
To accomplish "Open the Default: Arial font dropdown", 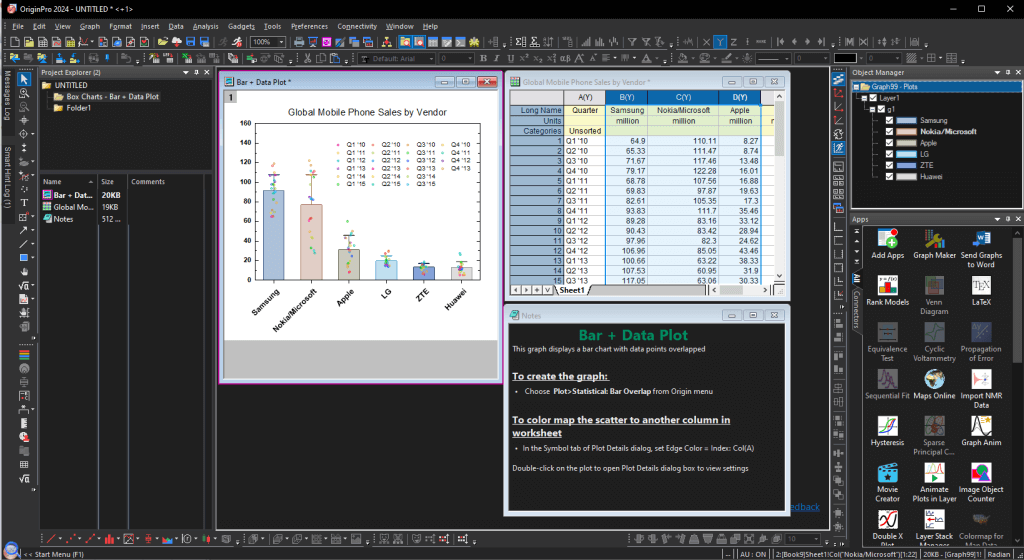I will coord(431,58).
